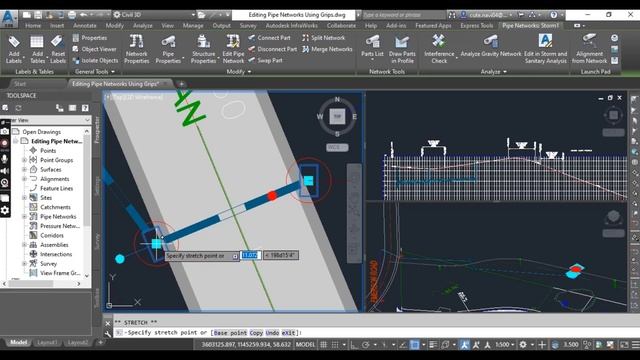The image size is (640, 360).
Task: Expand the Modify panel dropdown
Action: pyautogui.click(x=238, y=71)
